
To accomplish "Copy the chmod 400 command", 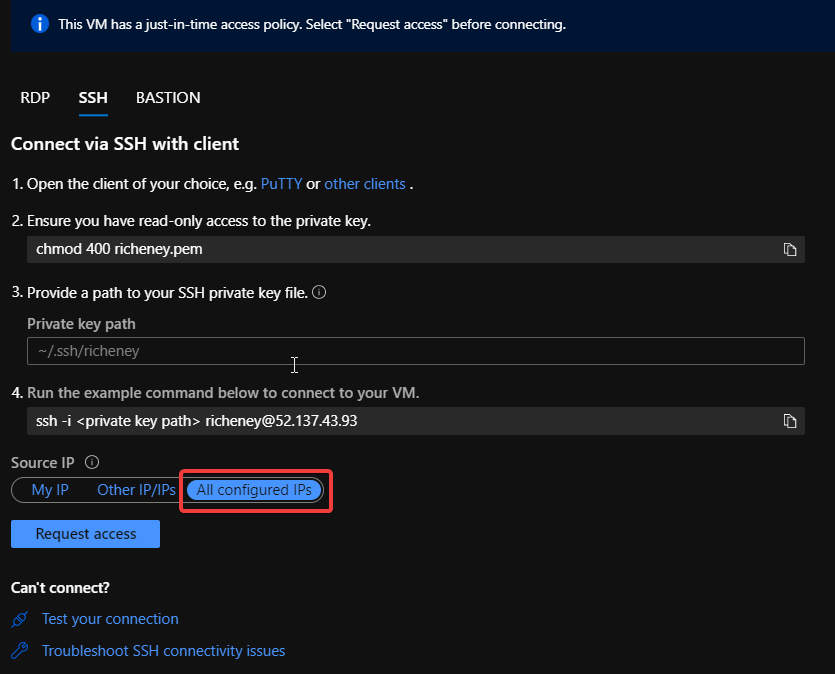I will point(790,249).
